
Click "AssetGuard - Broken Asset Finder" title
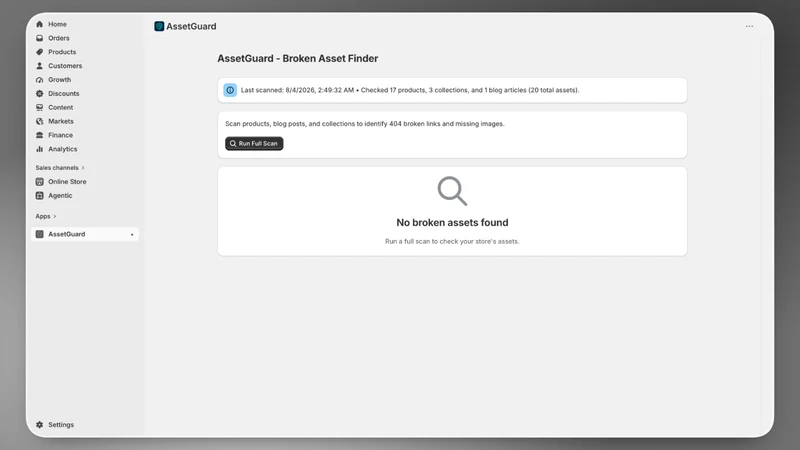[x=297, y=59]
